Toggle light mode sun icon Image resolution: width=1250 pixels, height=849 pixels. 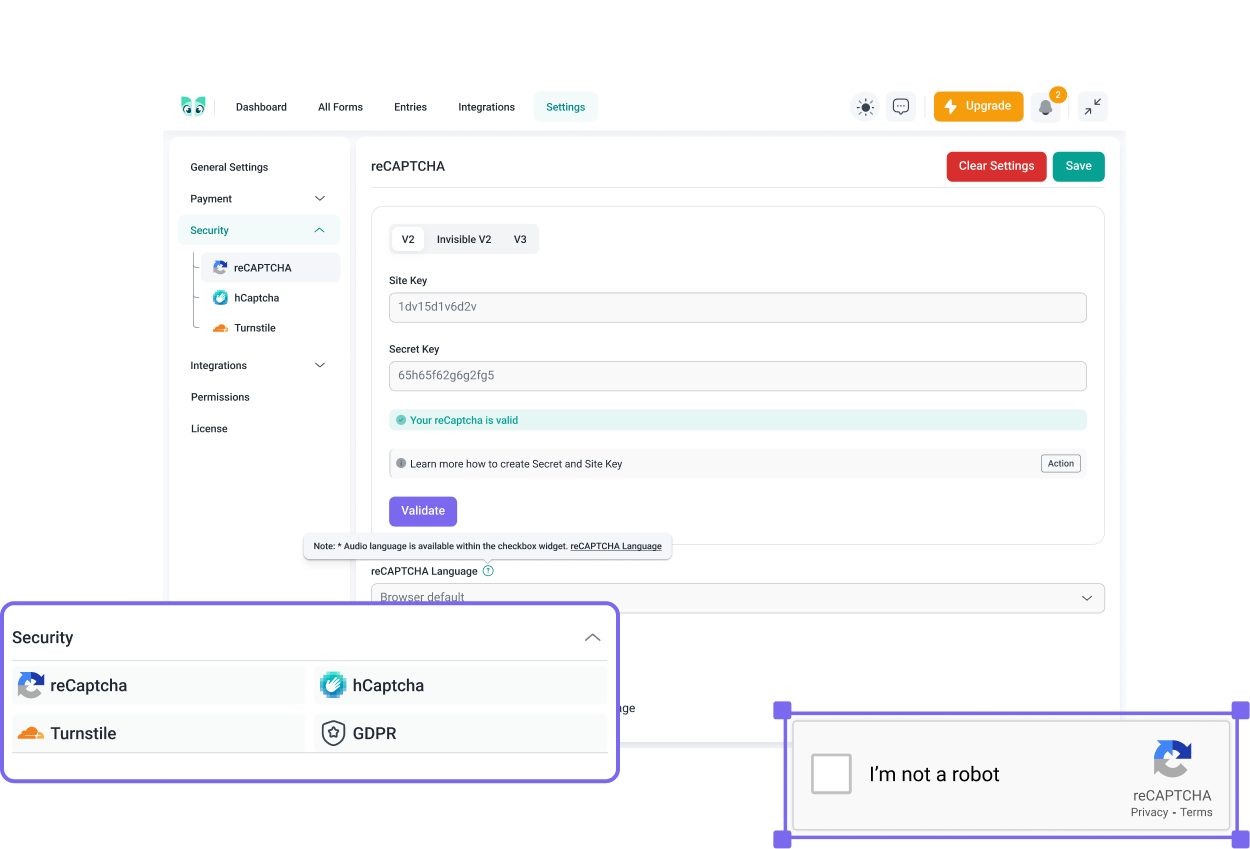pos(865,107)
